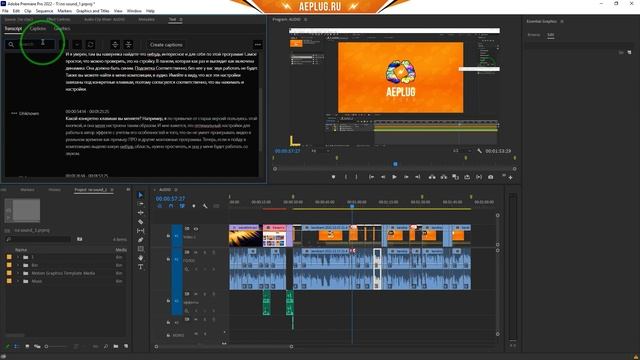Viewport: 640px width, 360px height.
Task: Open the Markers menu
Action: coord(64,11)
